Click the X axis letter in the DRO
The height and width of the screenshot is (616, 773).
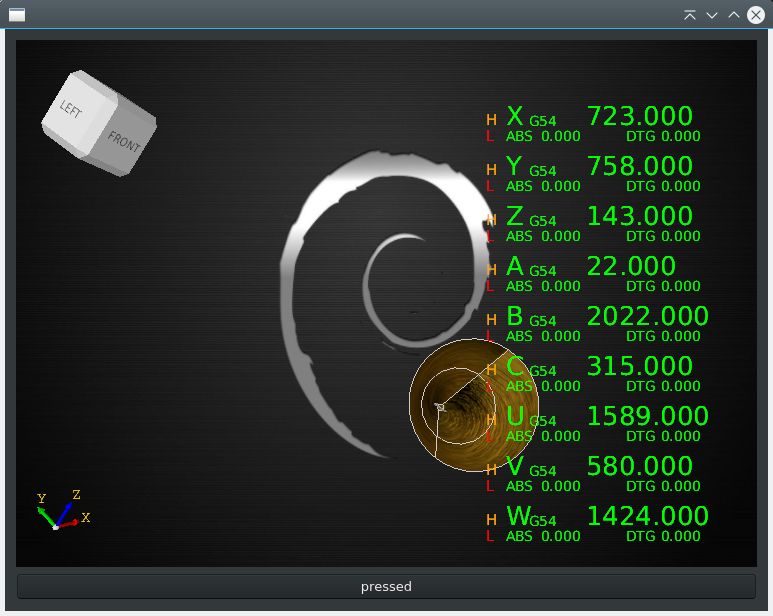point(515,117)
